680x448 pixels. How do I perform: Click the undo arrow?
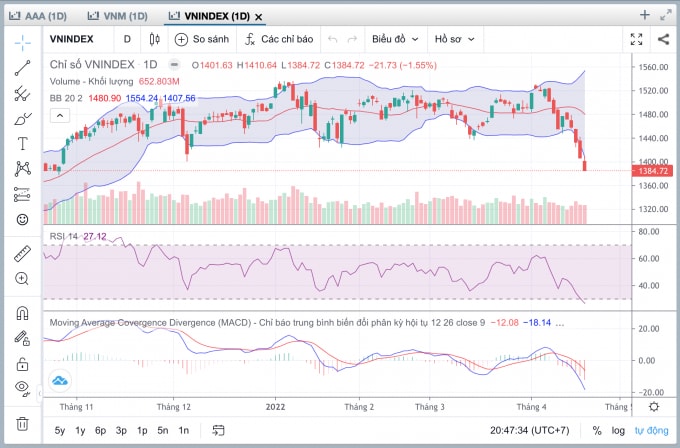pyautogui.click(x=333, y=39)
